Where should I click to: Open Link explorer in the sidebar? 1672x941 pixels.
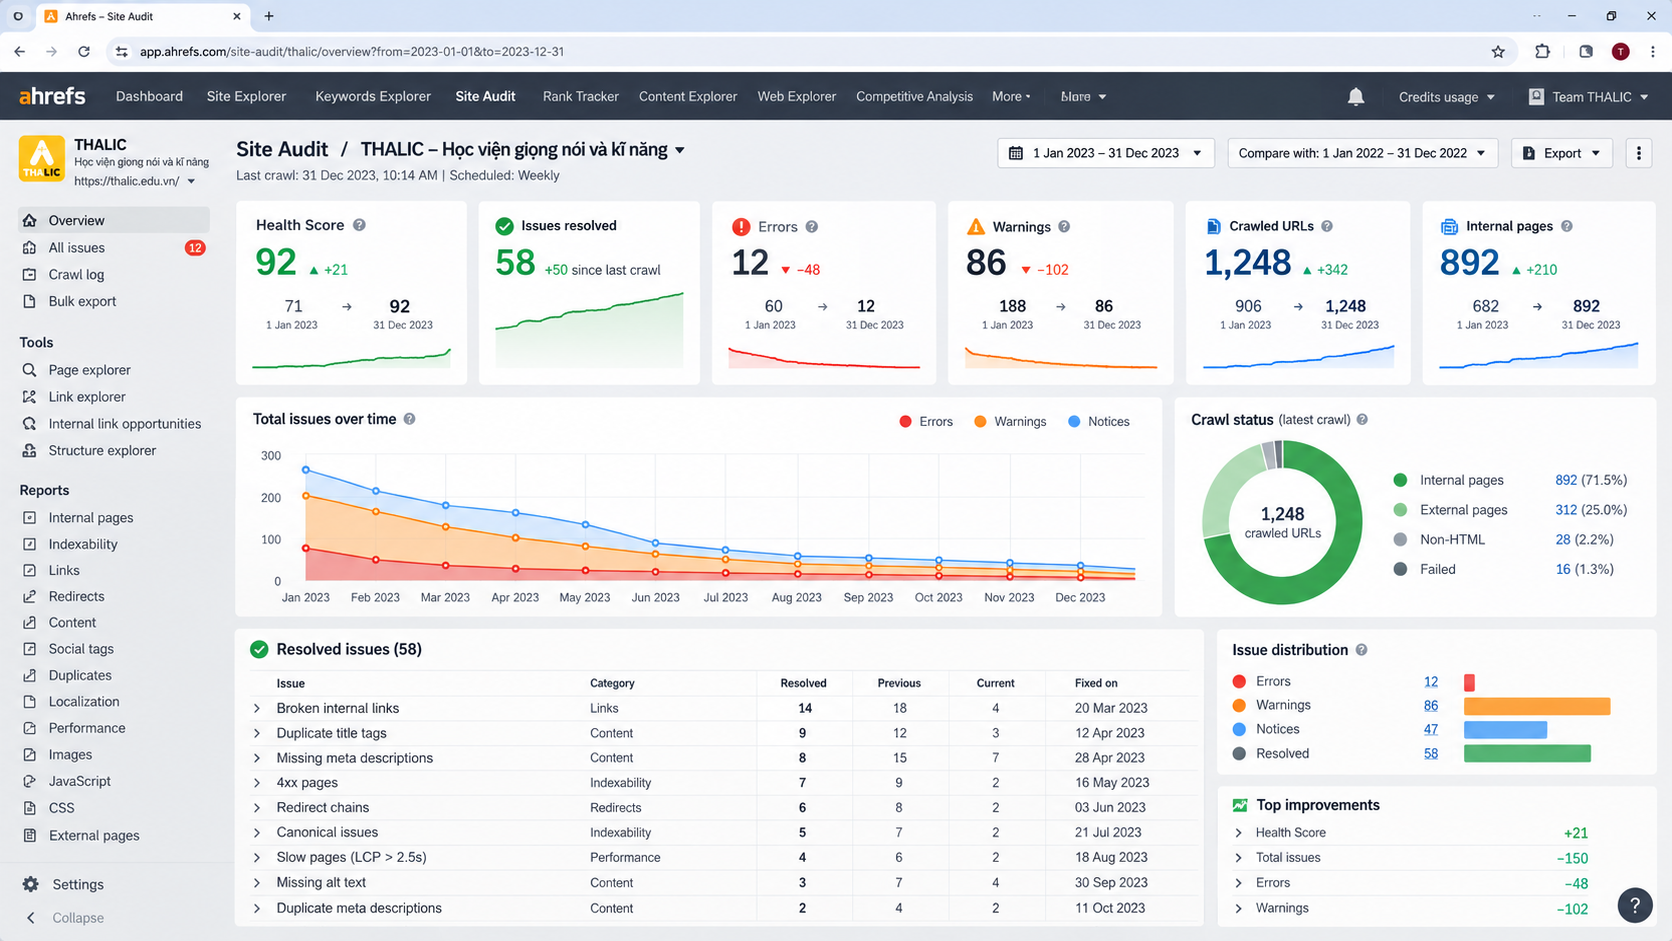coord(87,397)
